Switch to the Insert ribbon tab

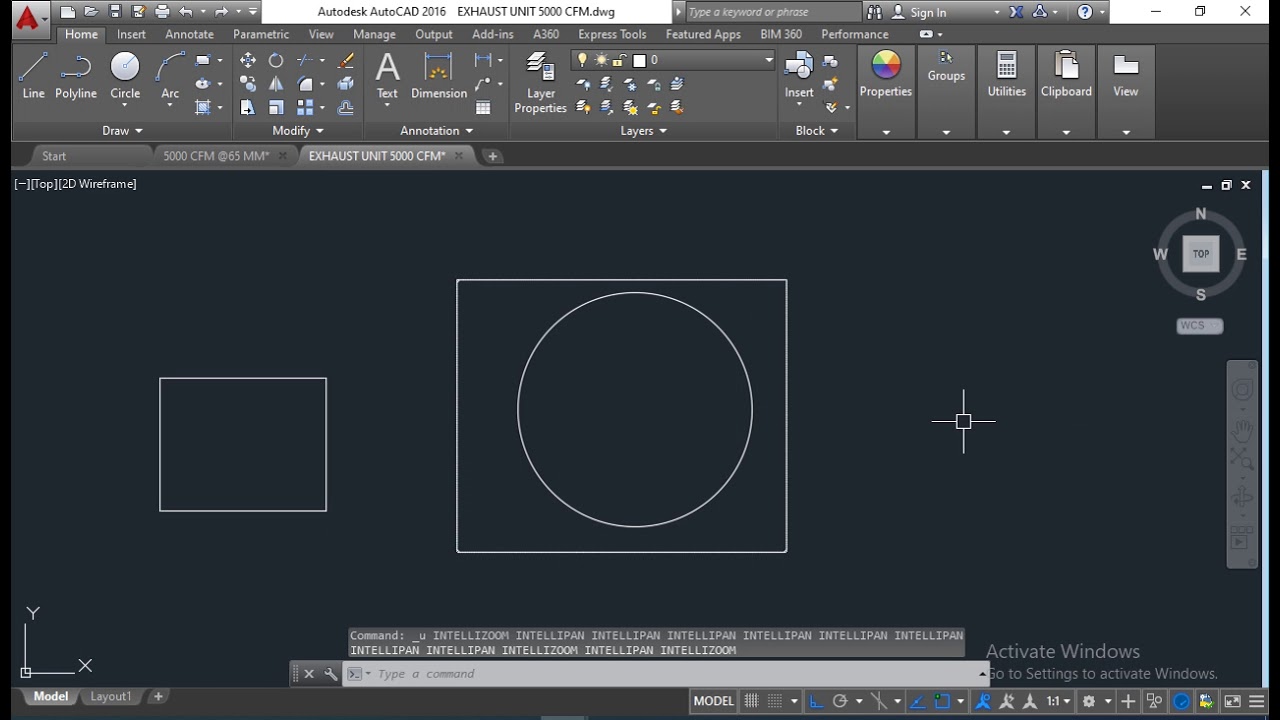point(131,34)
